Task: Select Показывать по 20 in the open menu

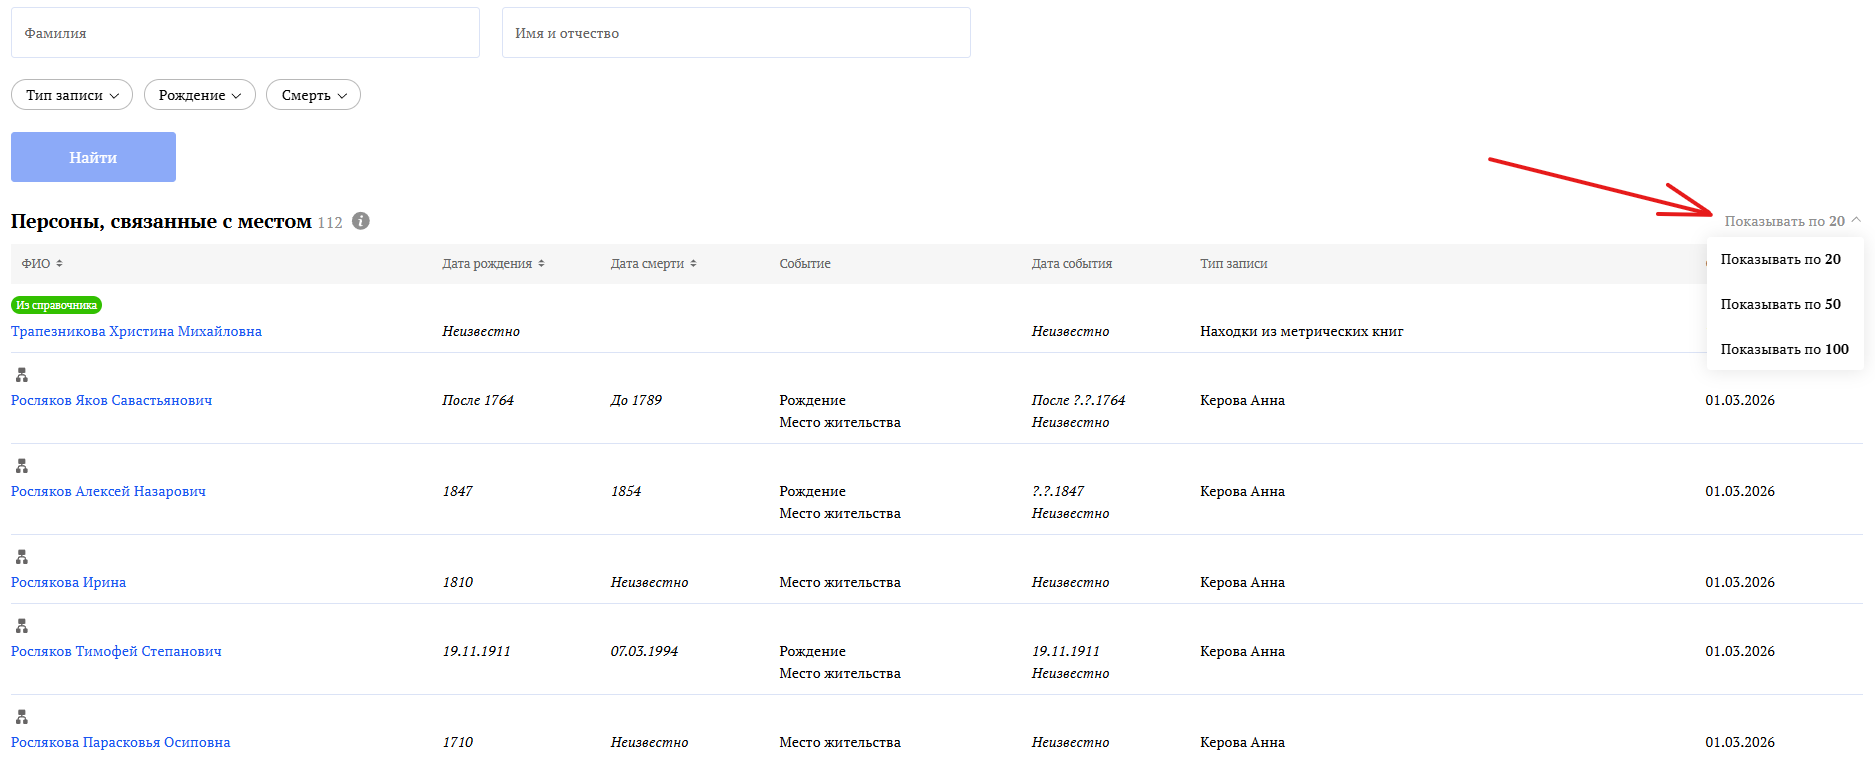Action: (1780, 259)
